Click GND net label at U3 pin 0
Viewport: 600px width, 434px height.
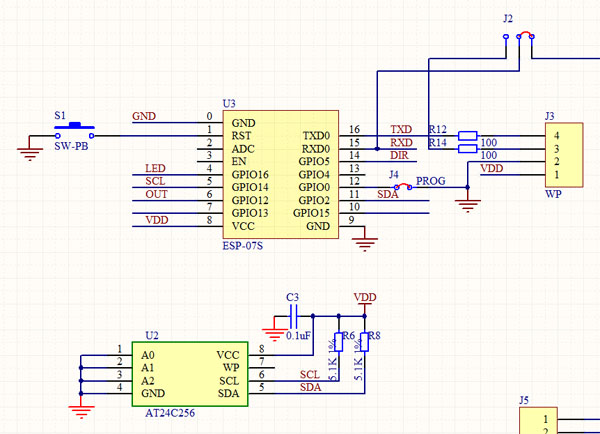point(144,116)
